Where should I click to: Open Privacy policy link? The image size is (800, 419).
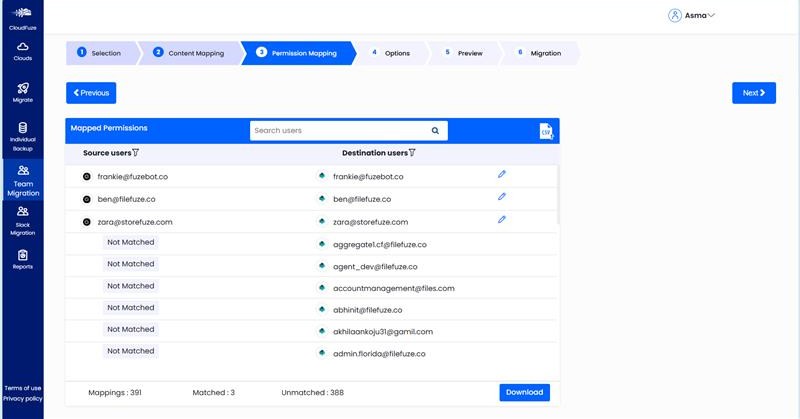tap(22, 399)
